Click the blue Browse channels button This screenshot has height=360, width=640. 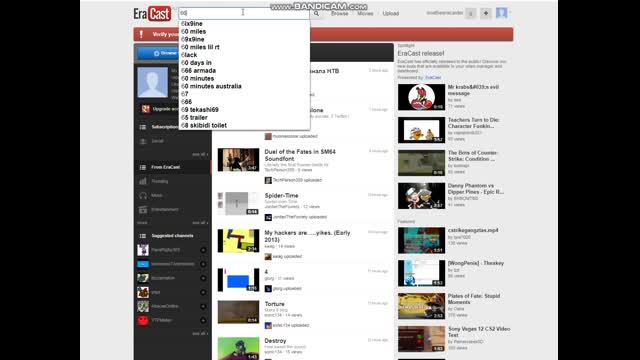(159, 53)
